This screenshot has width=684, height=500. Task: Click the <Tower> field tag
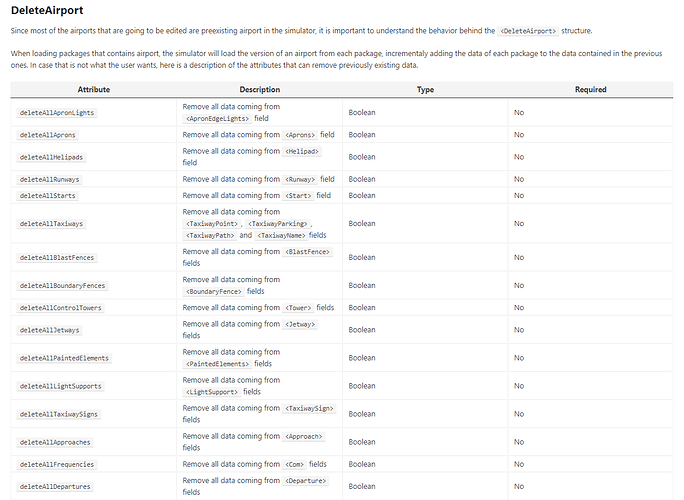(x=298, y=308)
